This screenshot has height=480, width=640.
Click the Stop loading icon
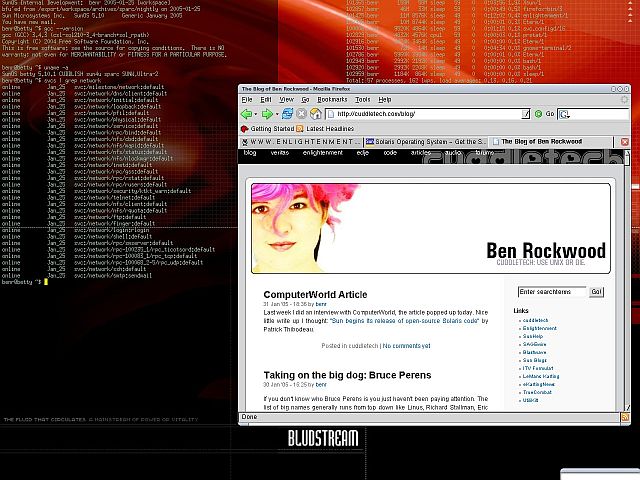click(x=302, y=114)
